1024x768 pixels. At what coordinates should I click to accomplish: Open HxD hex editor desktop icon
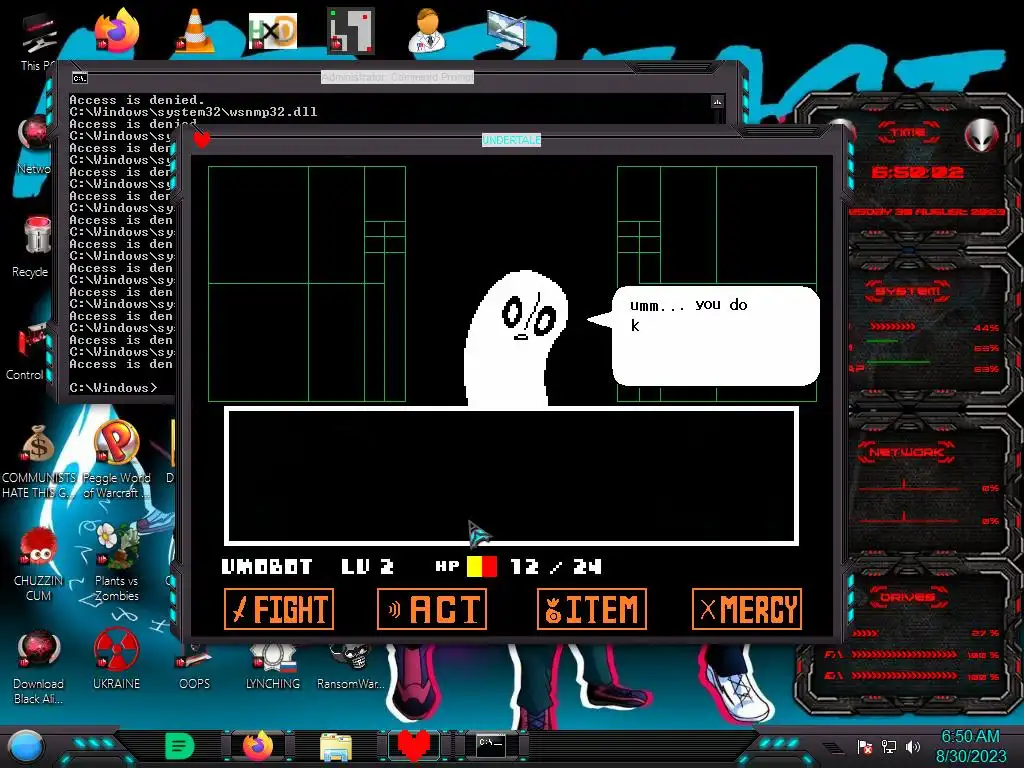coord(273,30)
